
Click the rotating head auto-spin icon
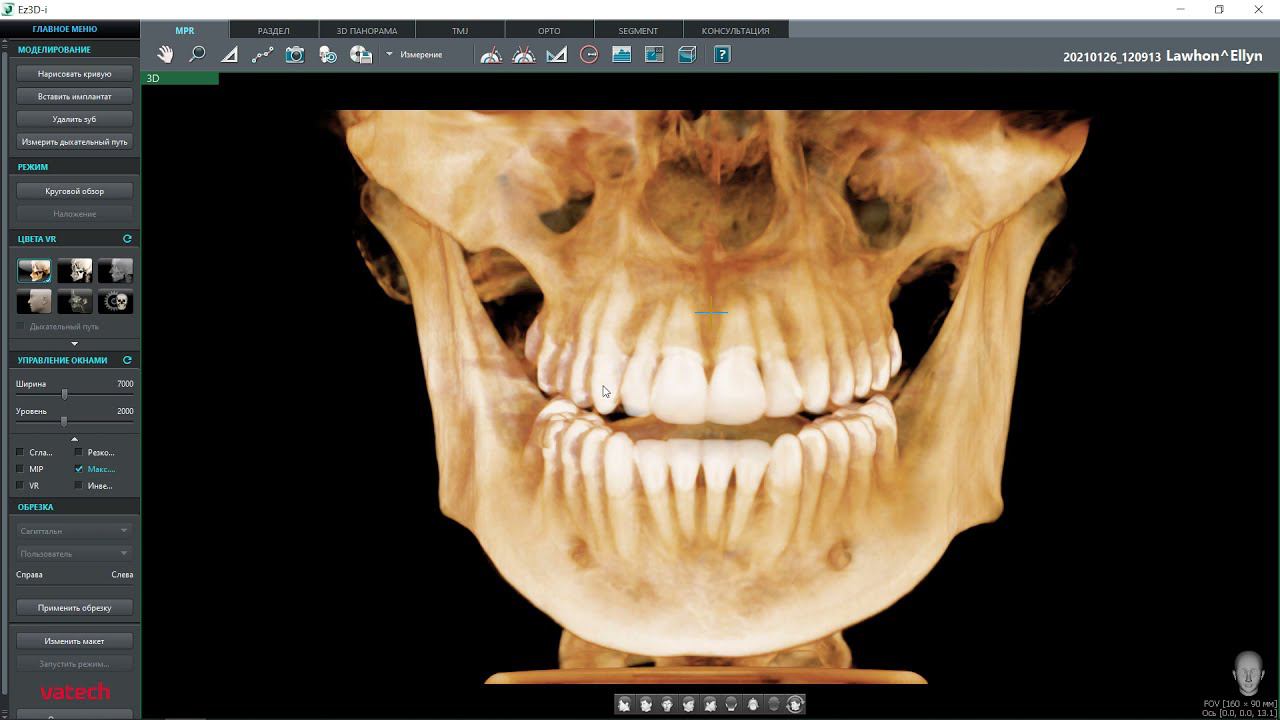pyautogui.click(x=795, y=704)
